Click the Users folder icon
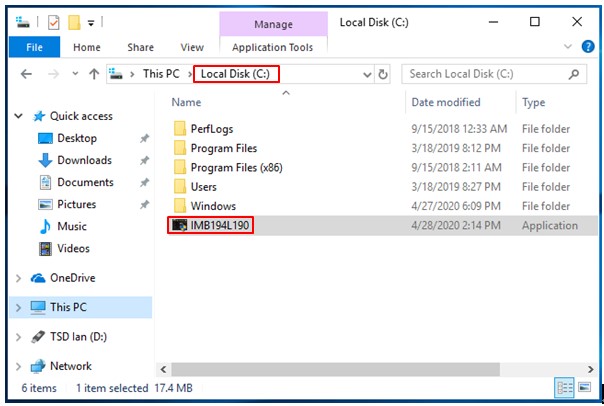The image size is (604, 406). [x=180, y=186]
